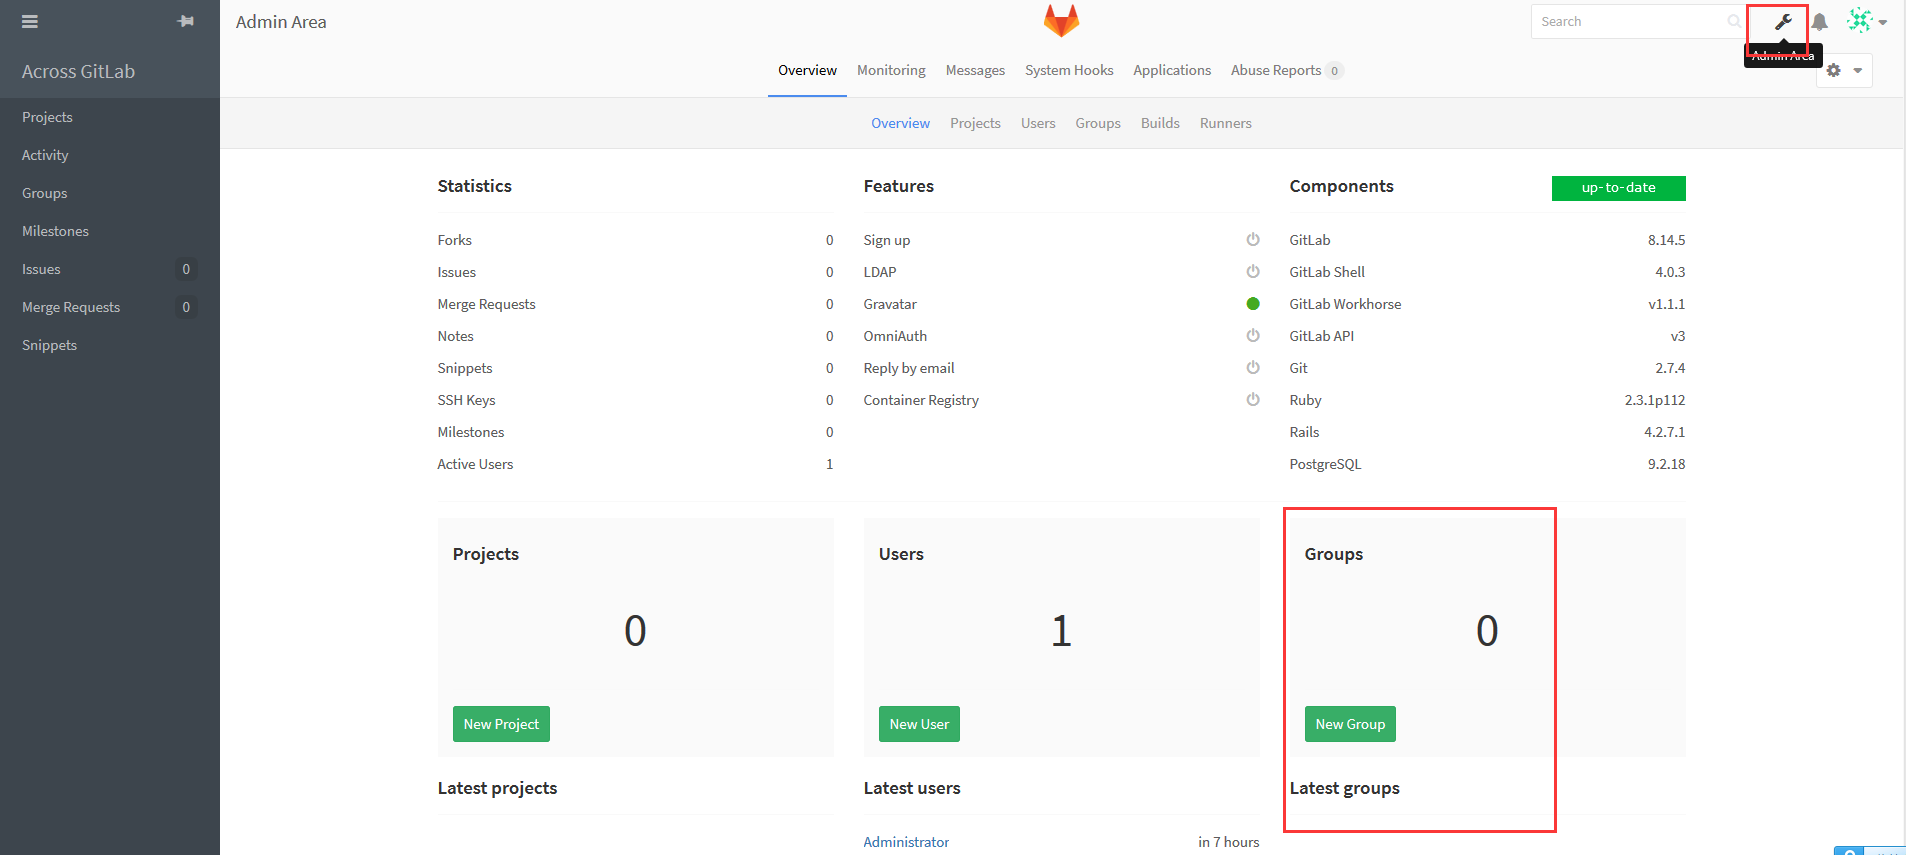Image resolution: width=1906 pixels, height=855 pixels.
Task: Click the GitLab Workhorse version v1.1.1
Action: tap(1666, 304)
